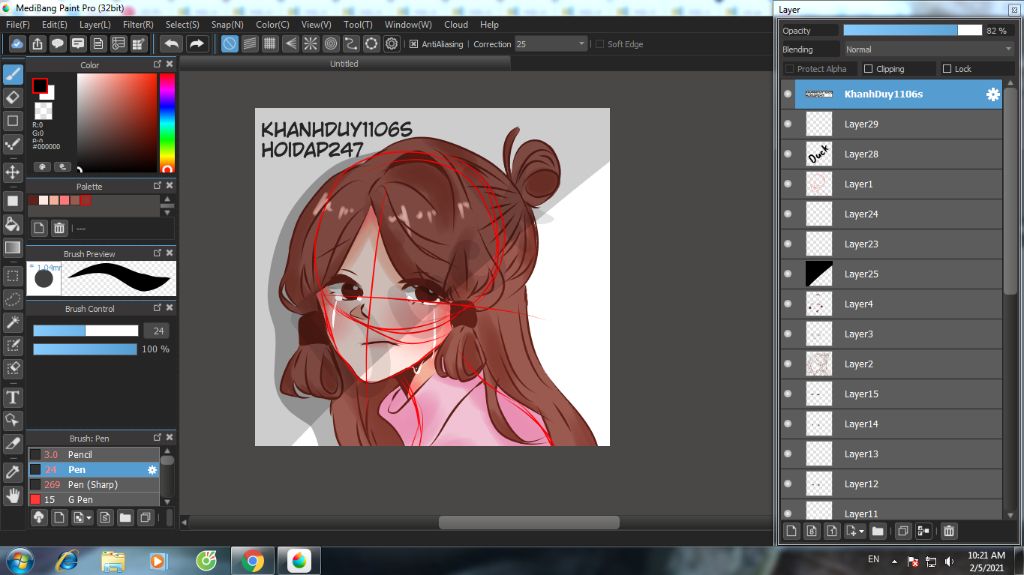1024x575 pixels.
Task: Expand add-brush dropdown arrow in Brush panel
Action: 89,518
